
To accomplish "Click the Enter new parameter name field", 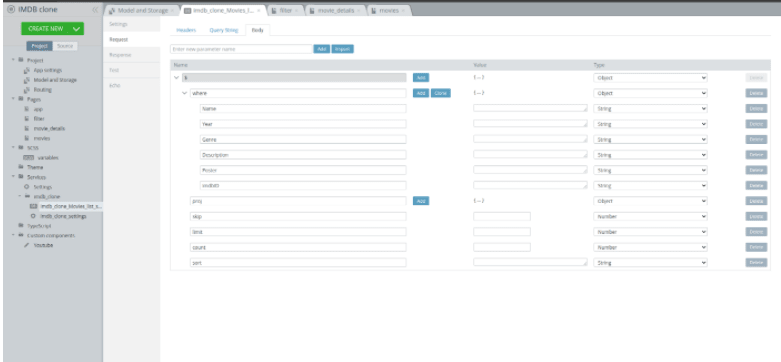I will point(241,49).
